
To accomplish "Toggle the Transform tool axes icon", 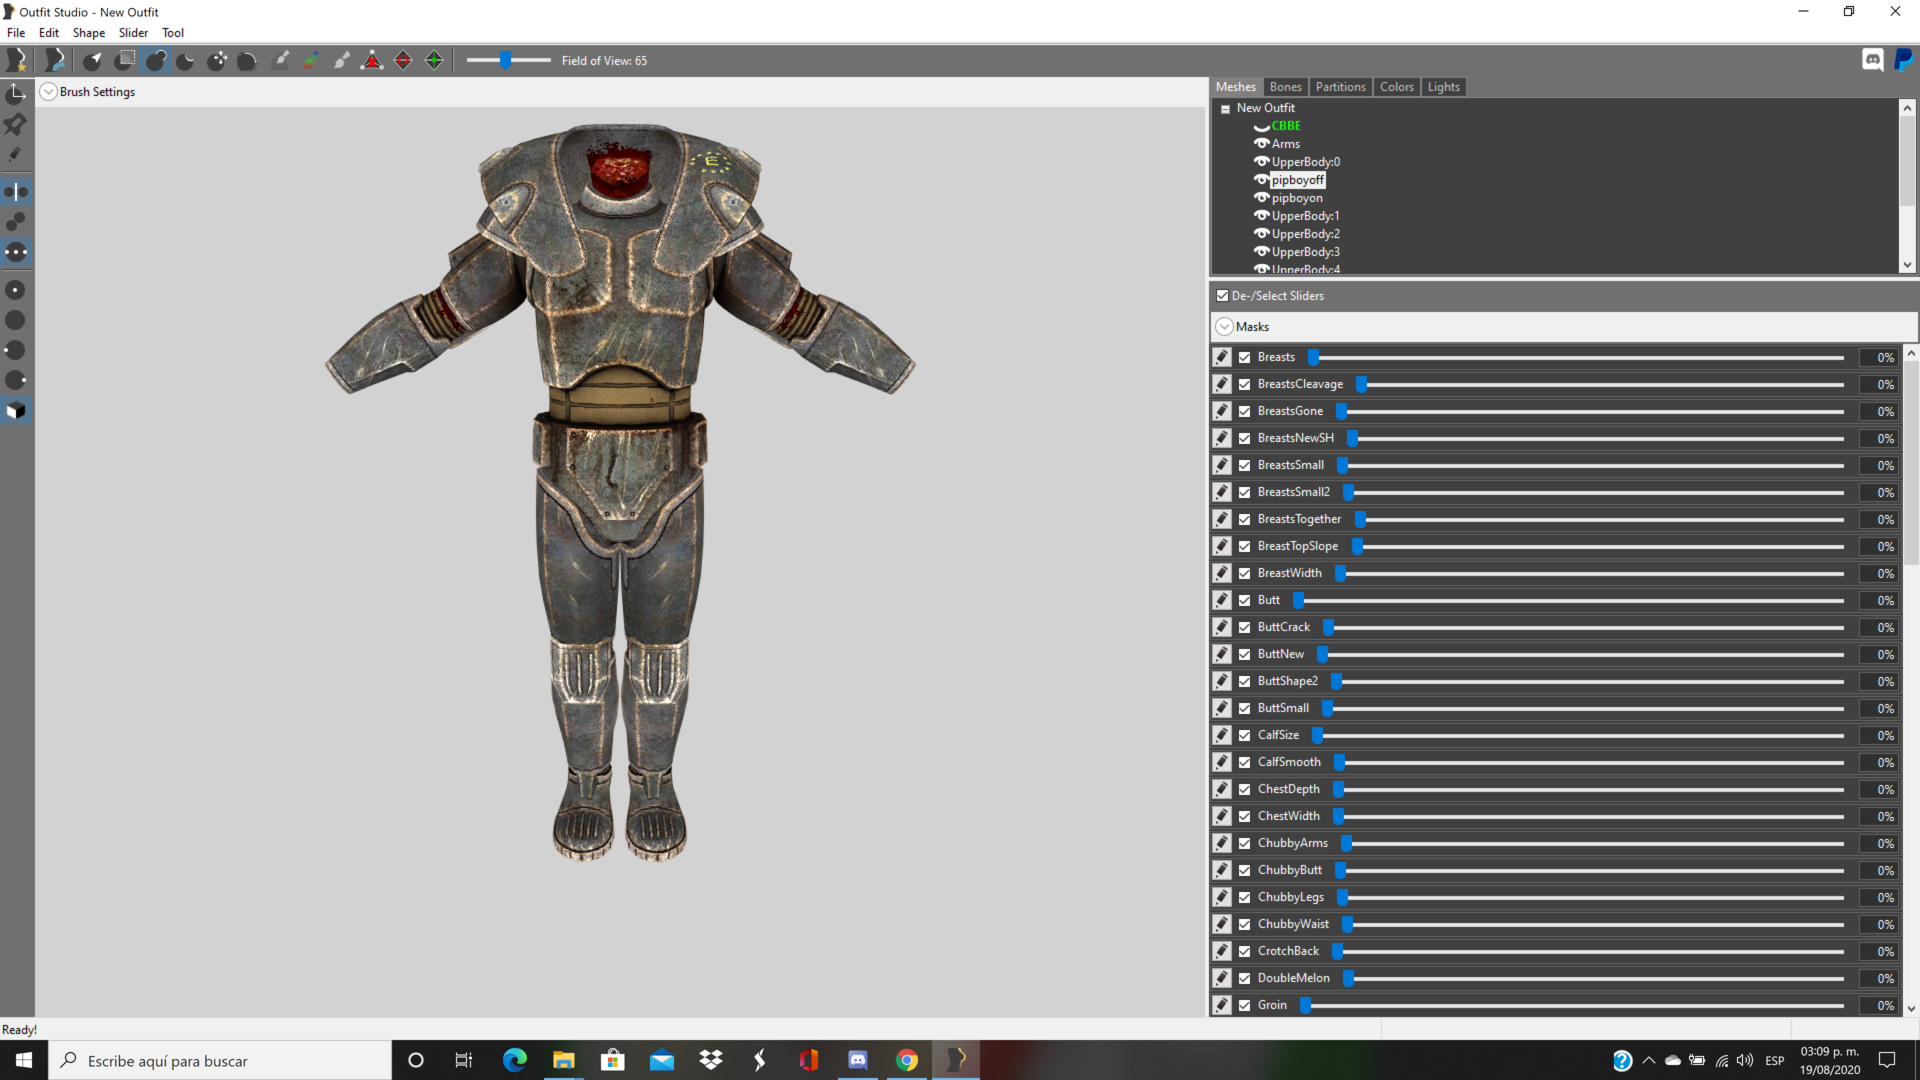I will pos(16,94).
